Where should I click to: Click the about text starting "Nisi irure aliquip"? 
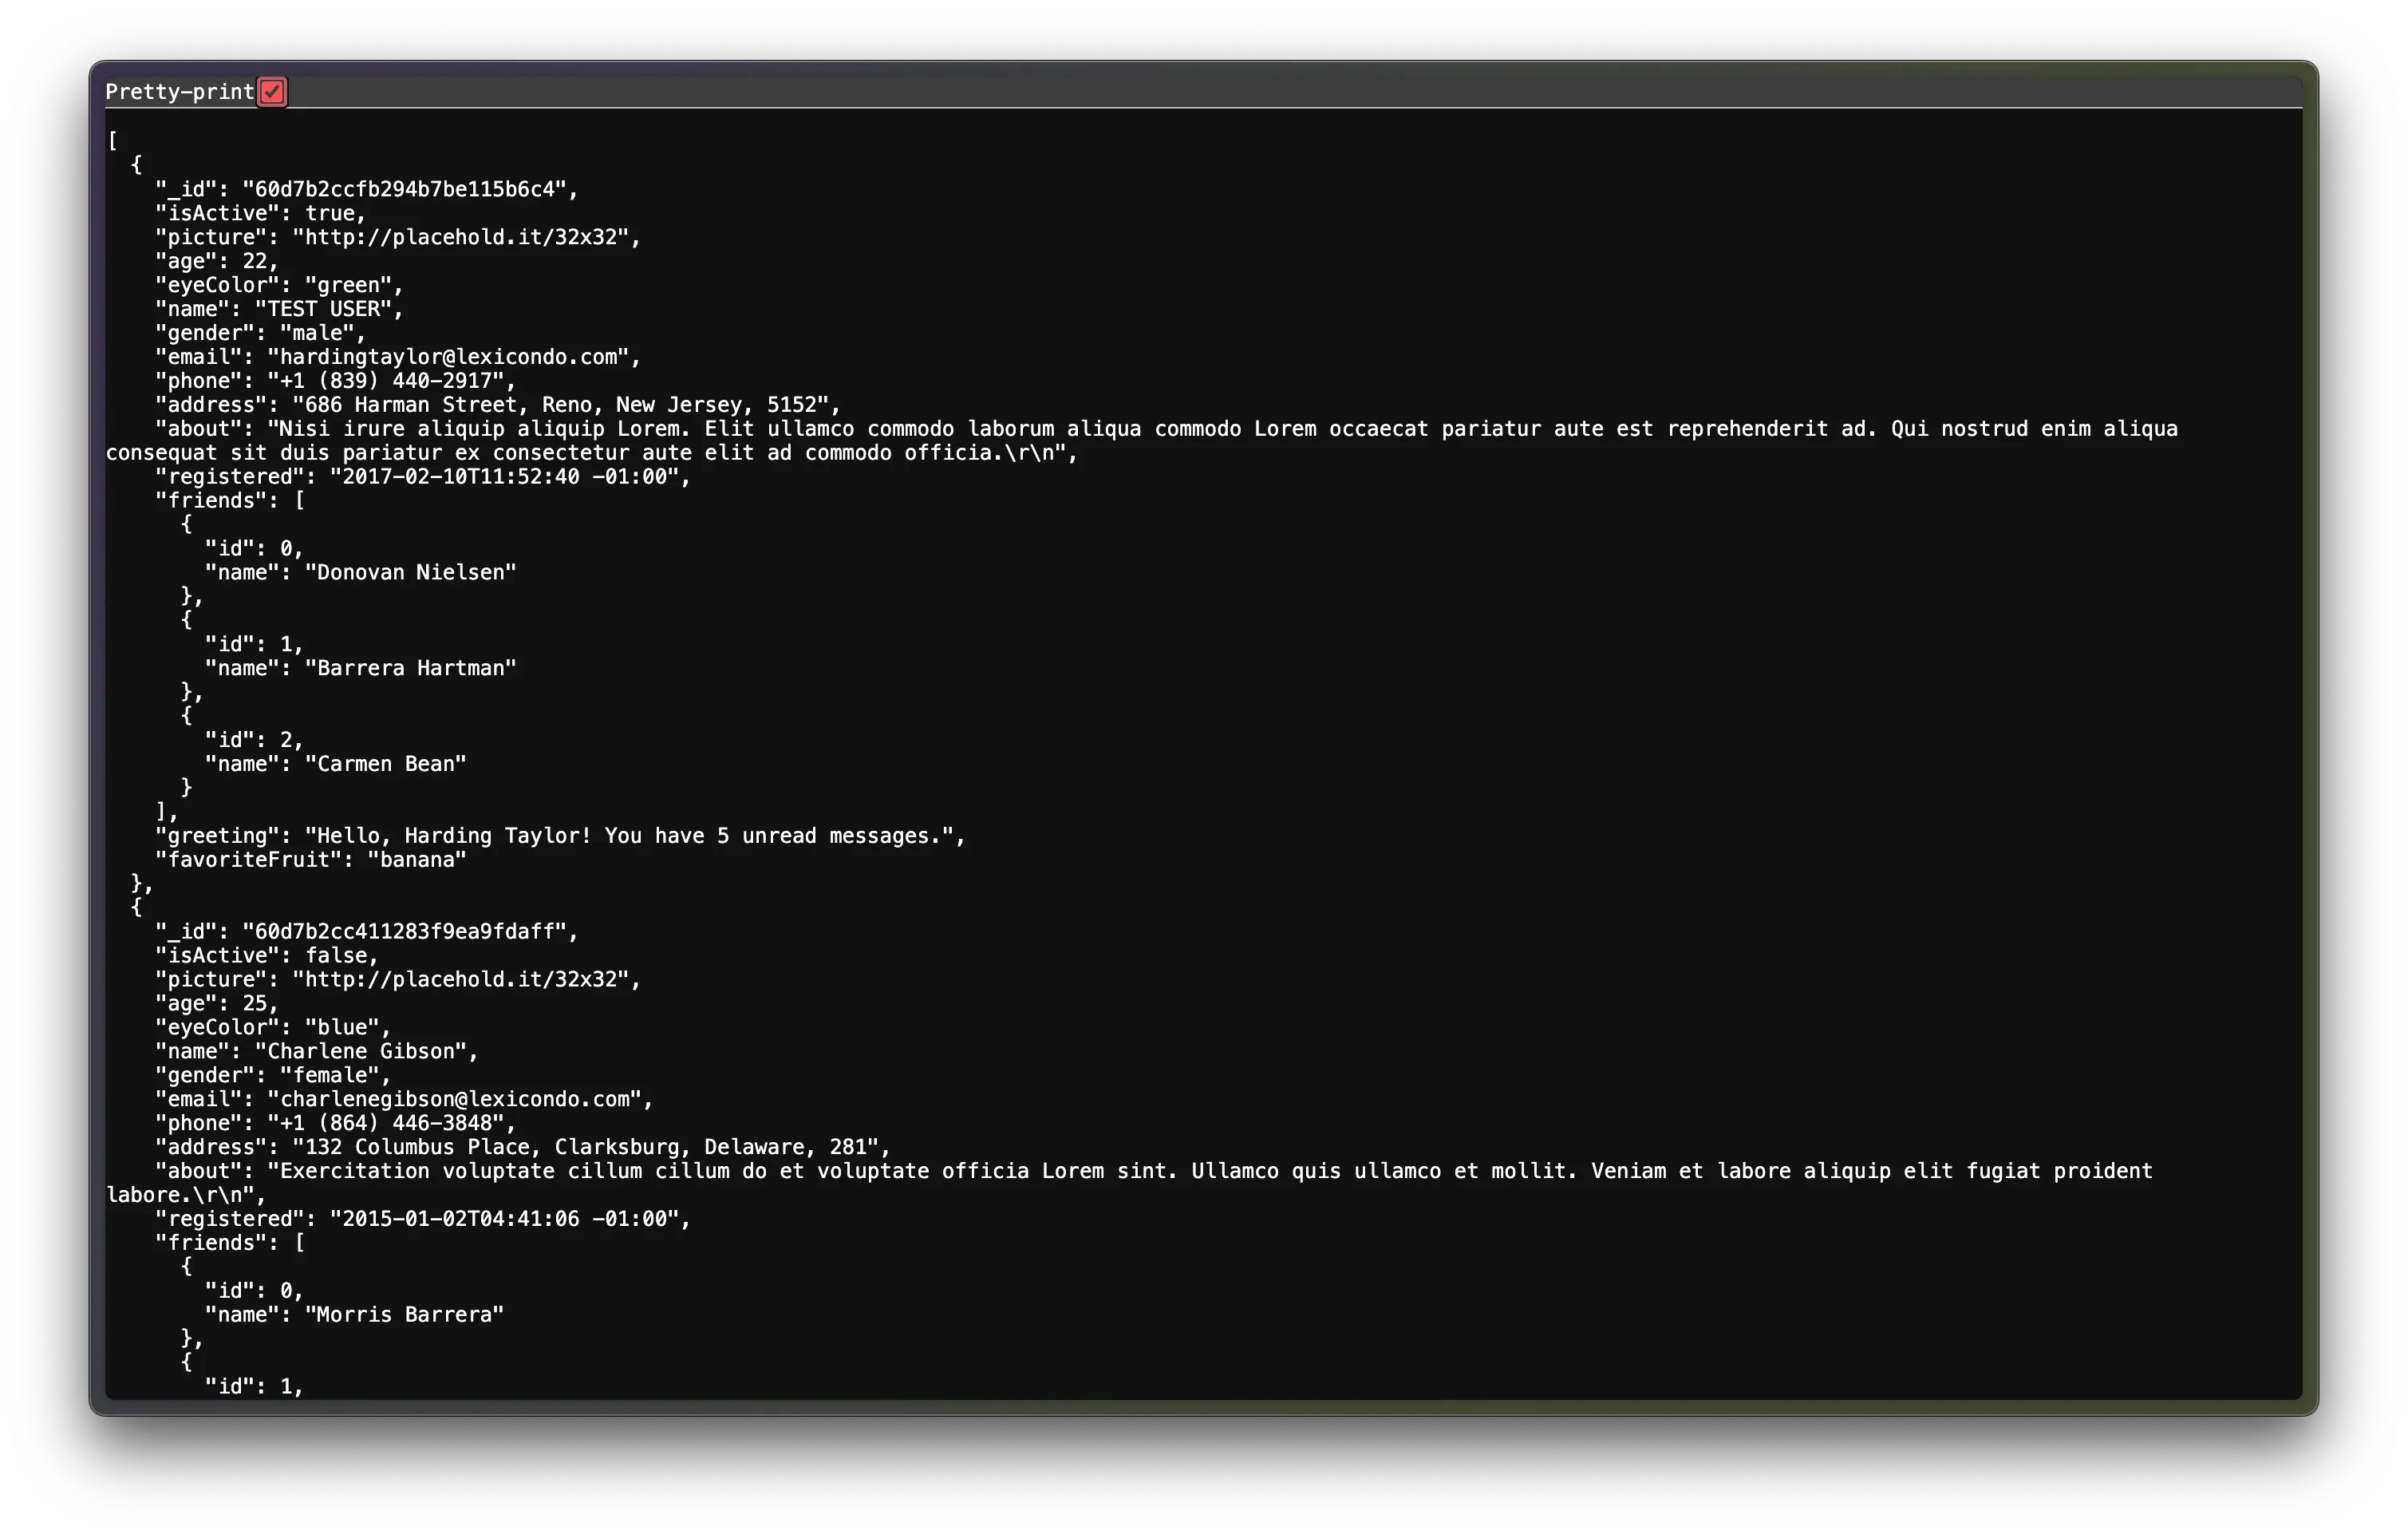tap(1142, 441)
